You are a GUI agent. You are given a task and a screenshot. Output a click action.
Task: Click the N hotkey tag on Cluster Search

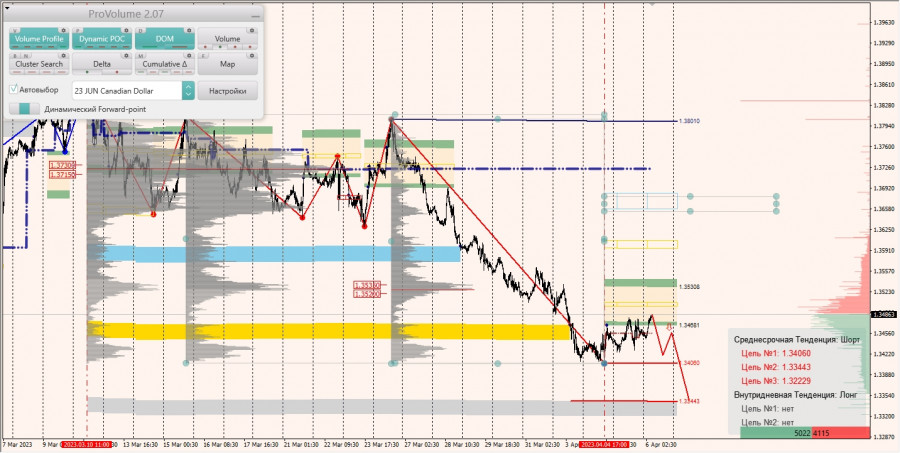(x=26, y=56)
